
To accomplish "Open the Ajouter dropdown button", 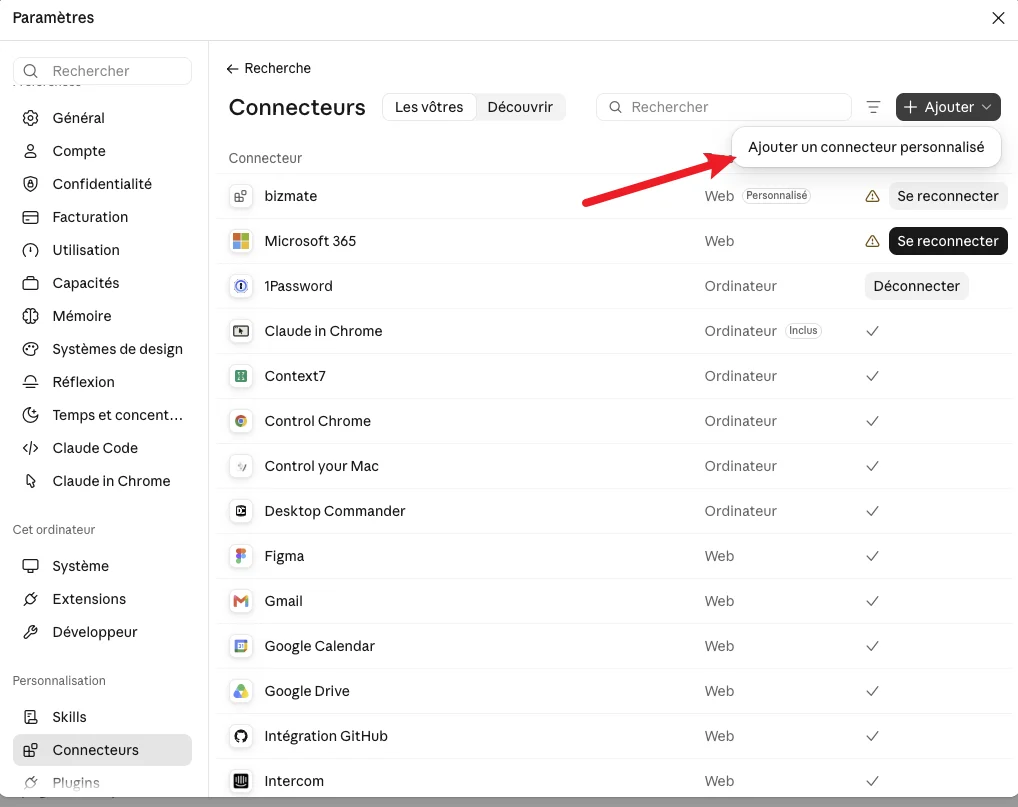I will 948,107.
